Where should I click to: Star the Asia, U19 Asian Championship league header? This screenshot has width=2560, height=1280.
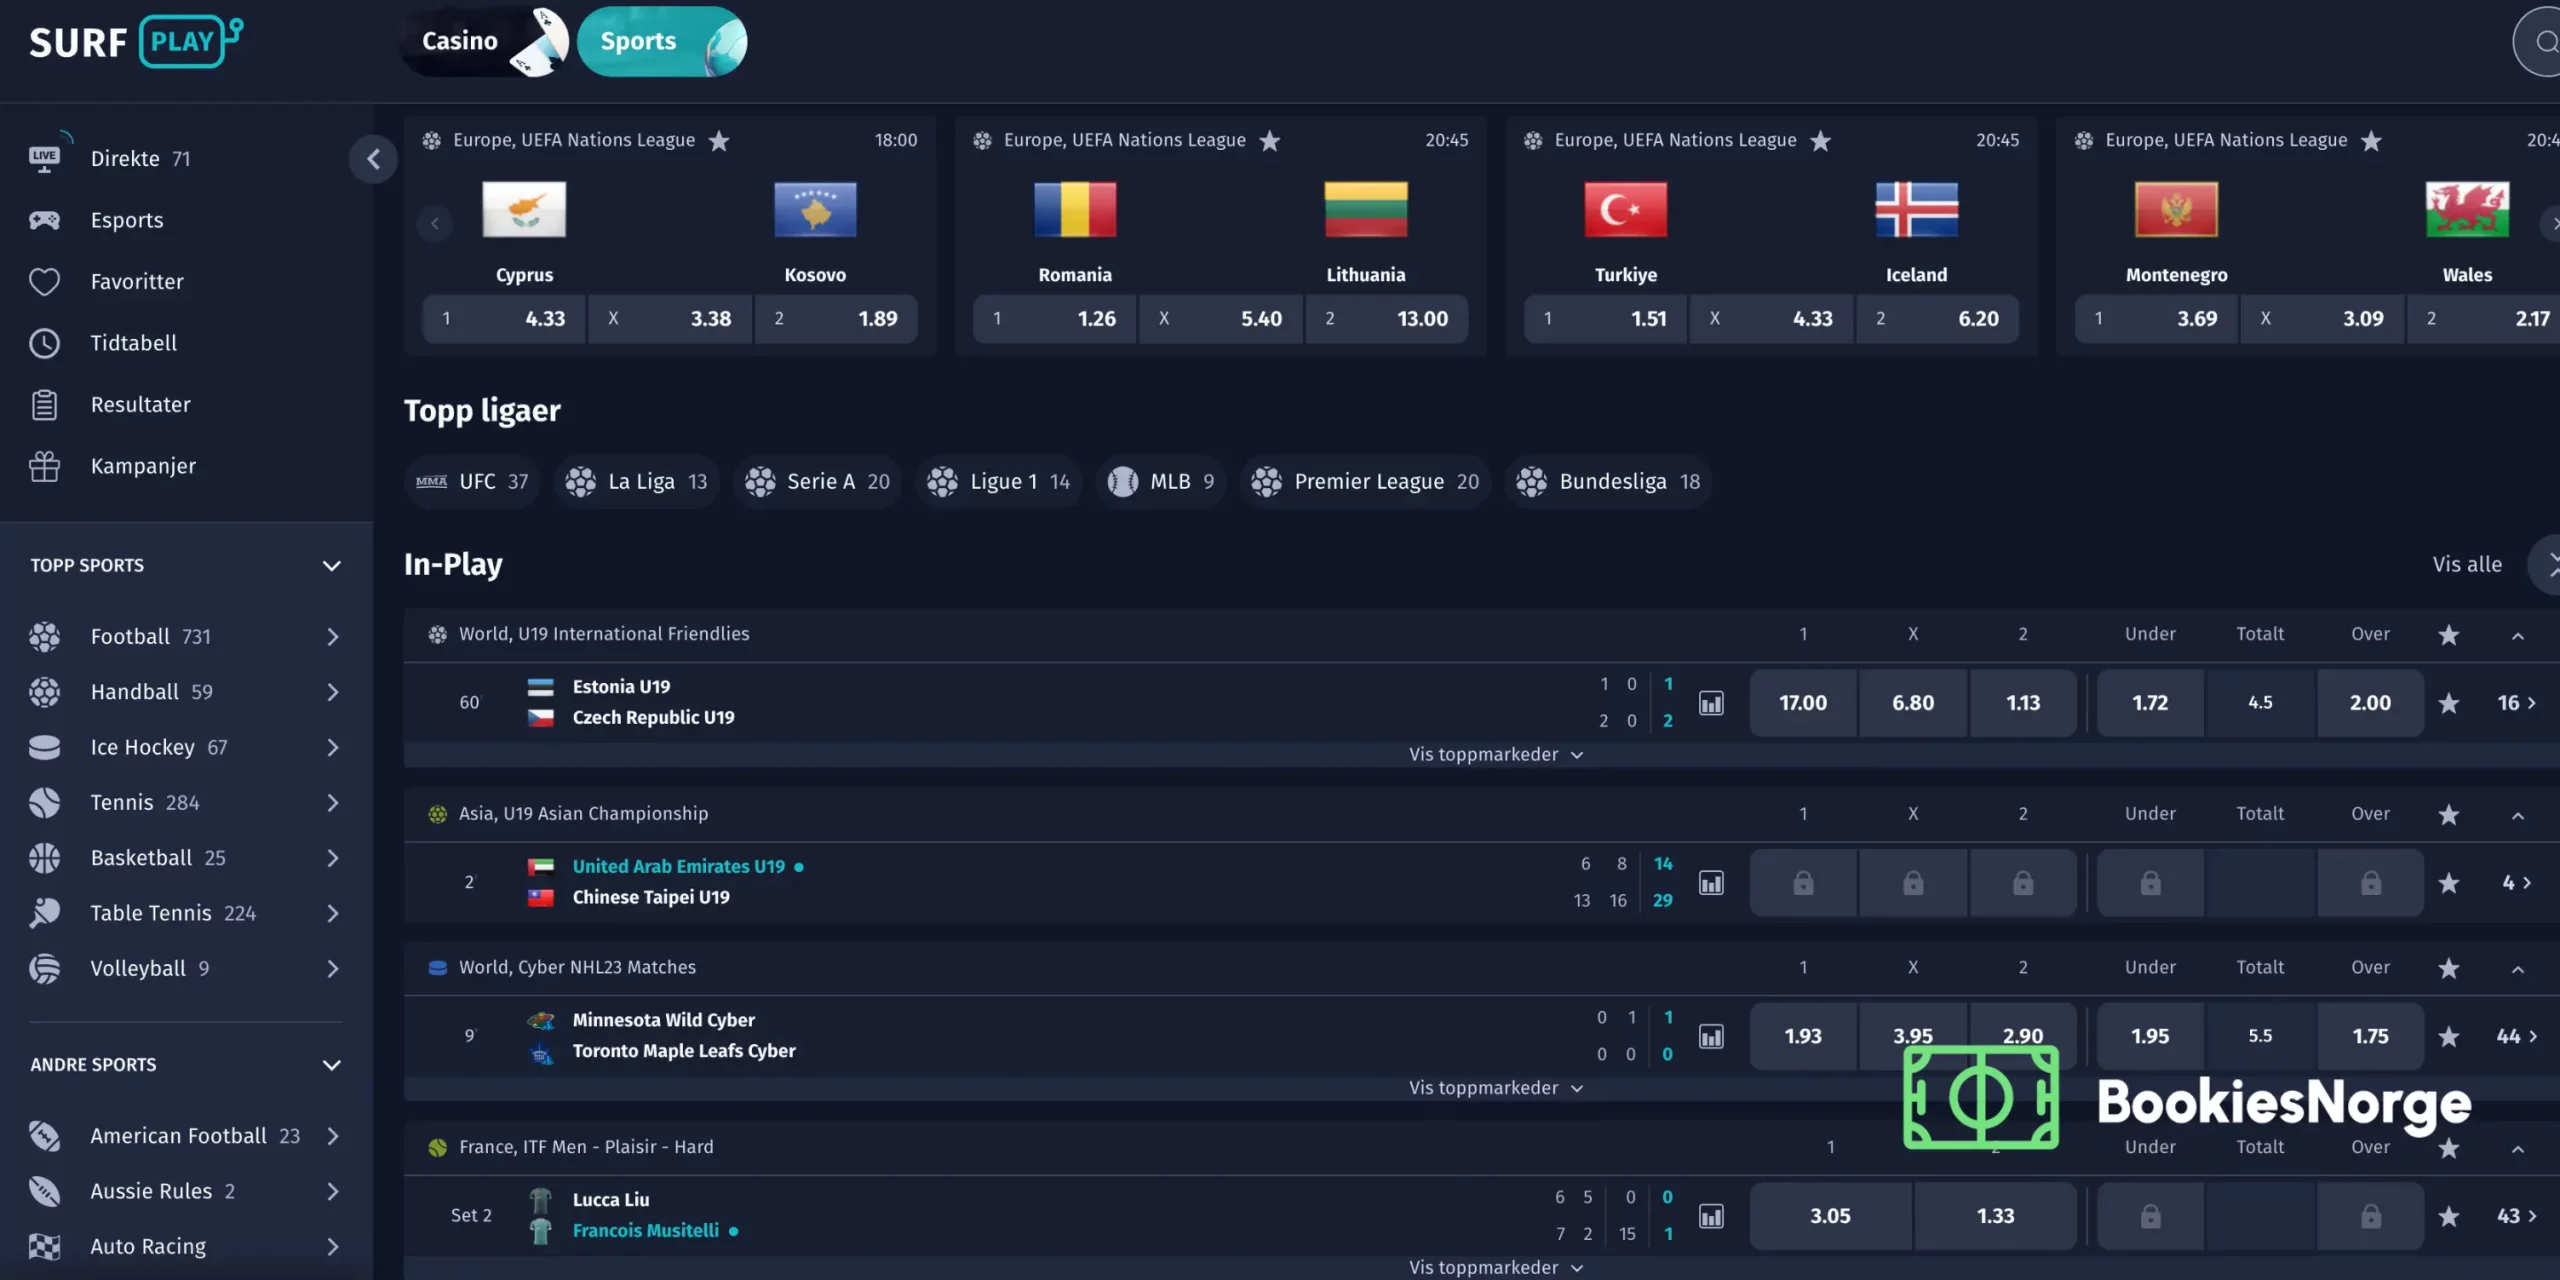[2448, 815]
